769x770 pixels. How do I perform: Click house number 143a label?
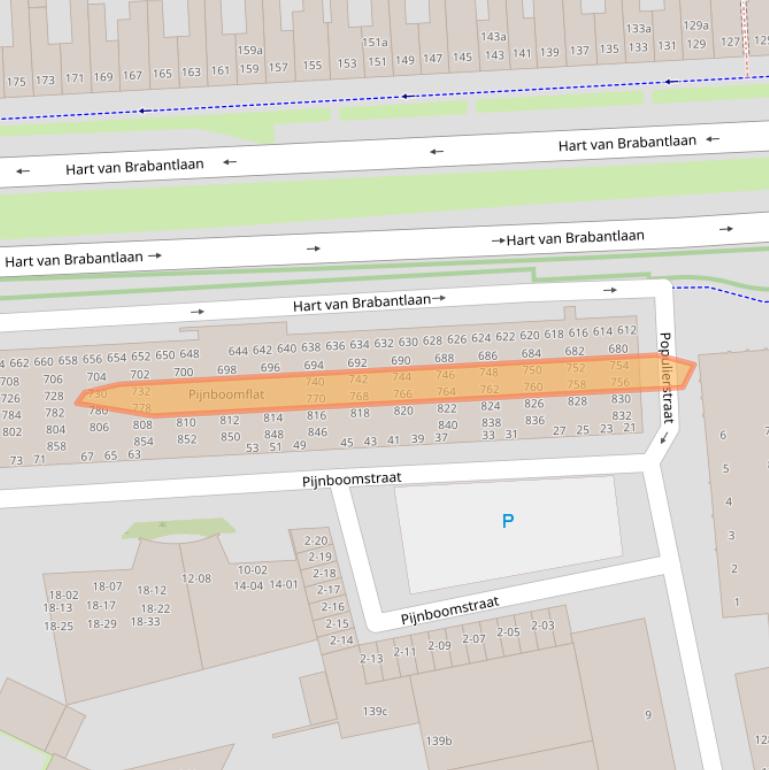click(x=494, y=37)
